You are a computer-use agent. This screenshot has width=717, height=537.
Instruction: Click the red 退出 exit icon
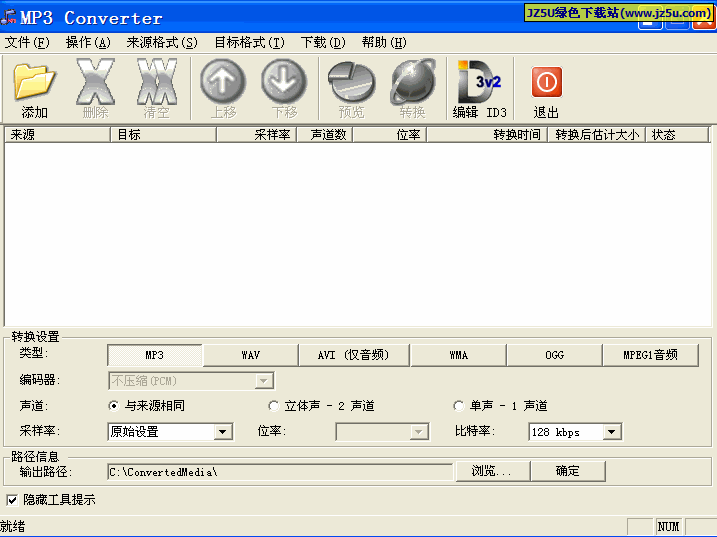(546, 82)
